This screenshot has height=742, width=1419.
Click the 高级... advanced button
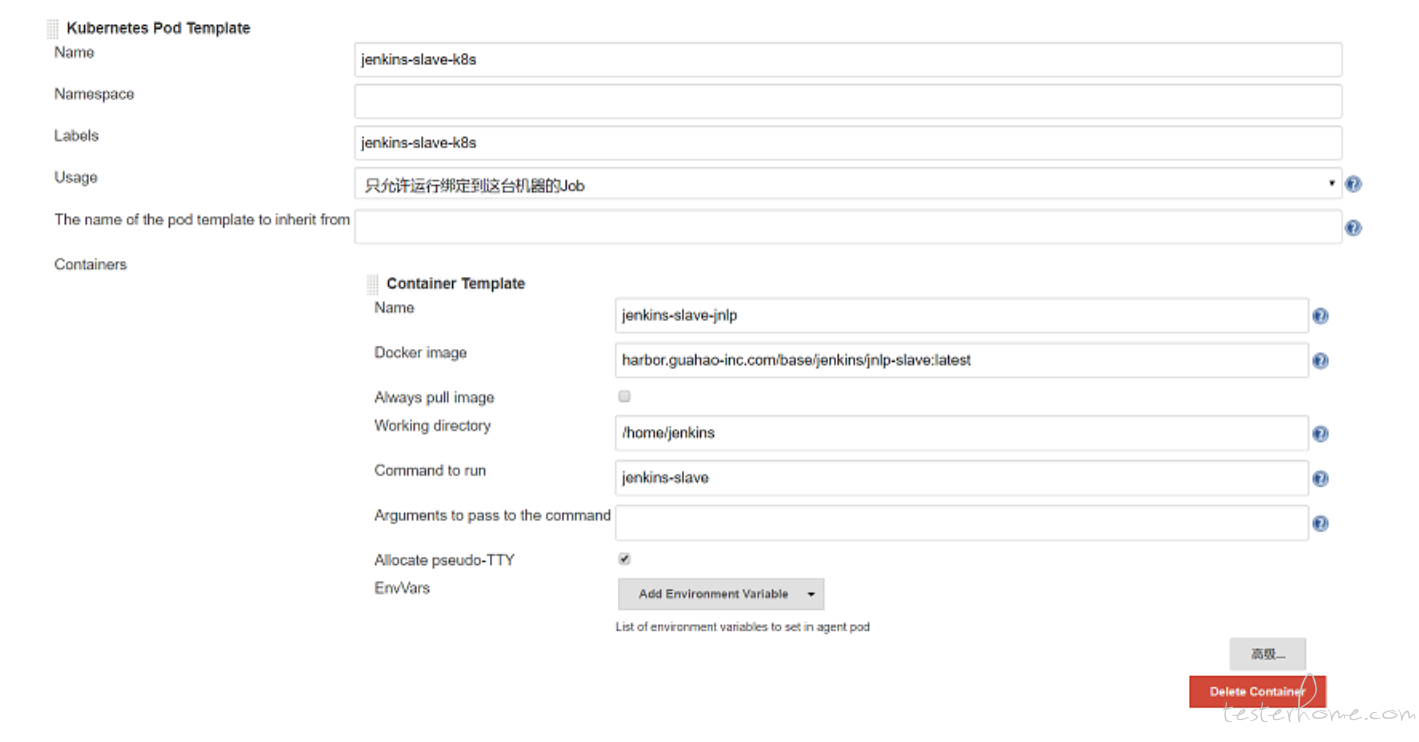pos(1267,654)
